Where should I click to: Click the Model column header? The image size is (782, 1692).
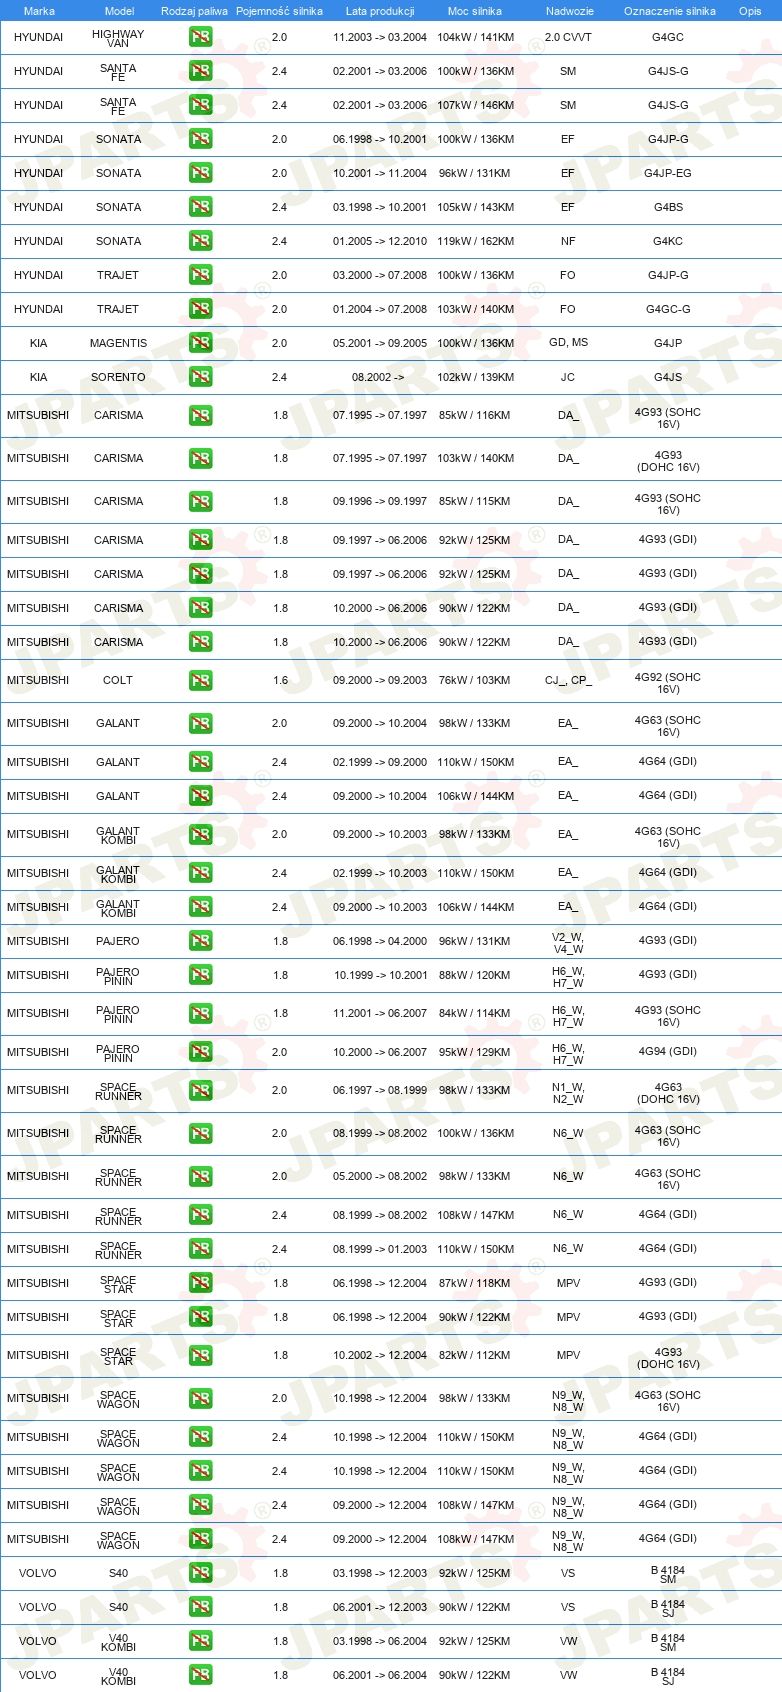(x=119, y=11)
